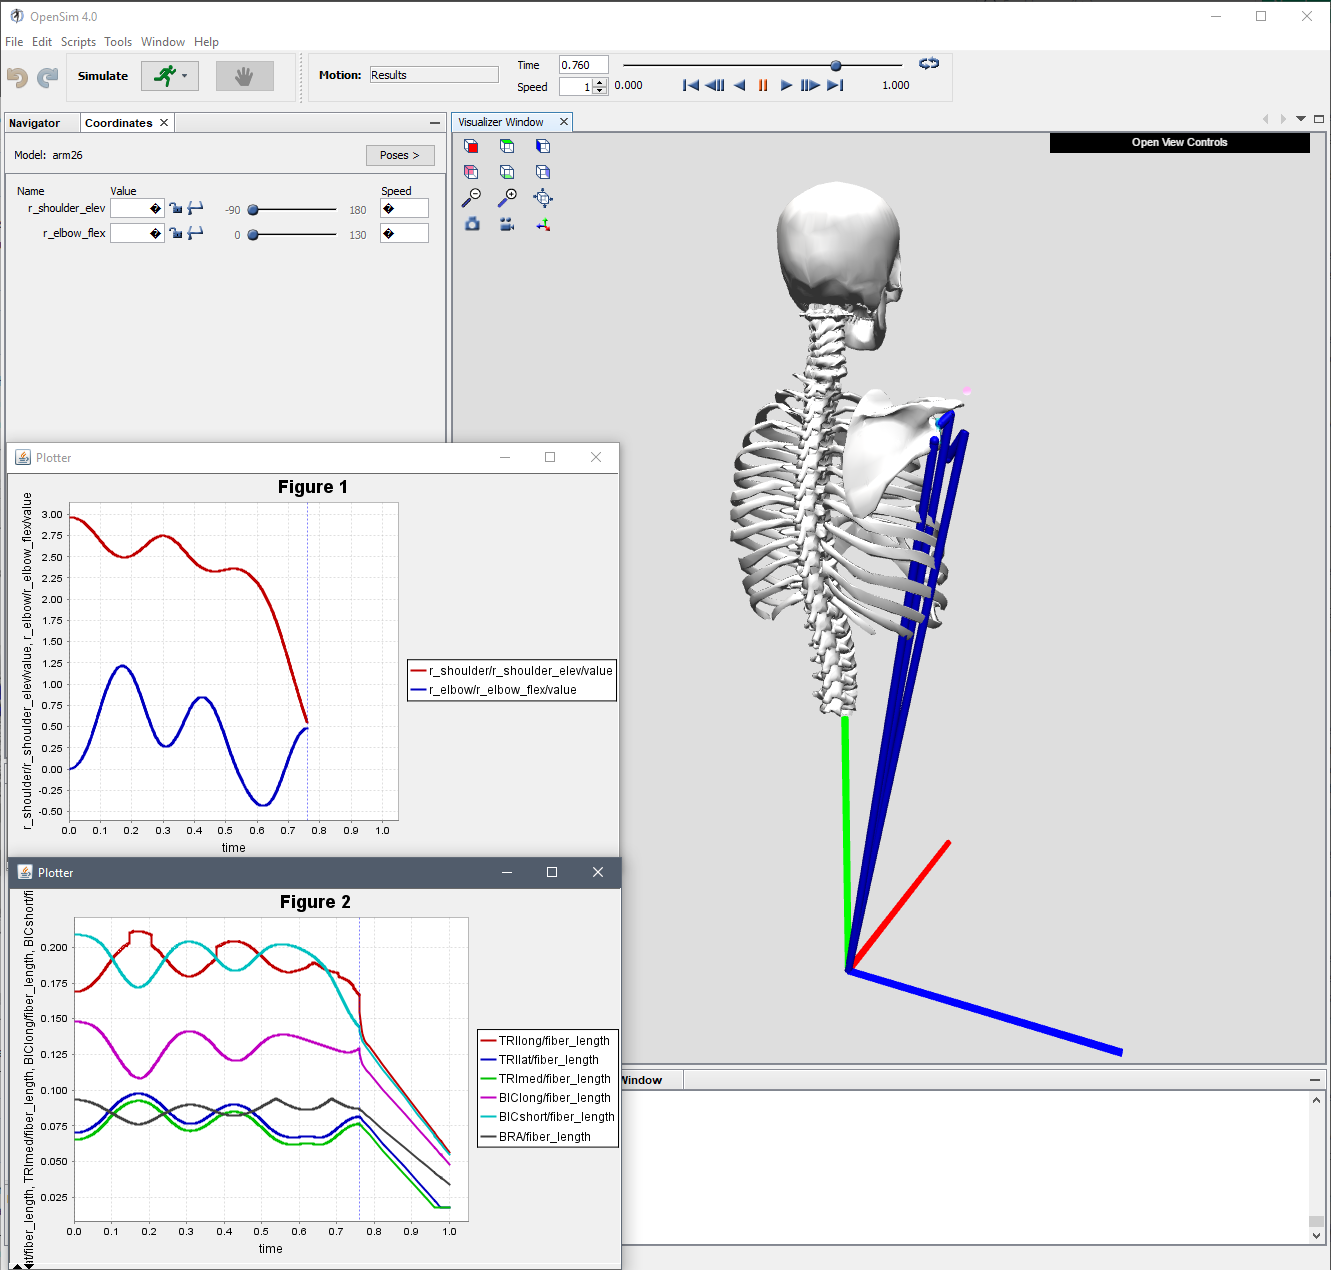Open the simulate tool dropdown arrow
Viewport: 1331px width, 1270px height.
click(x=184, y=75)
